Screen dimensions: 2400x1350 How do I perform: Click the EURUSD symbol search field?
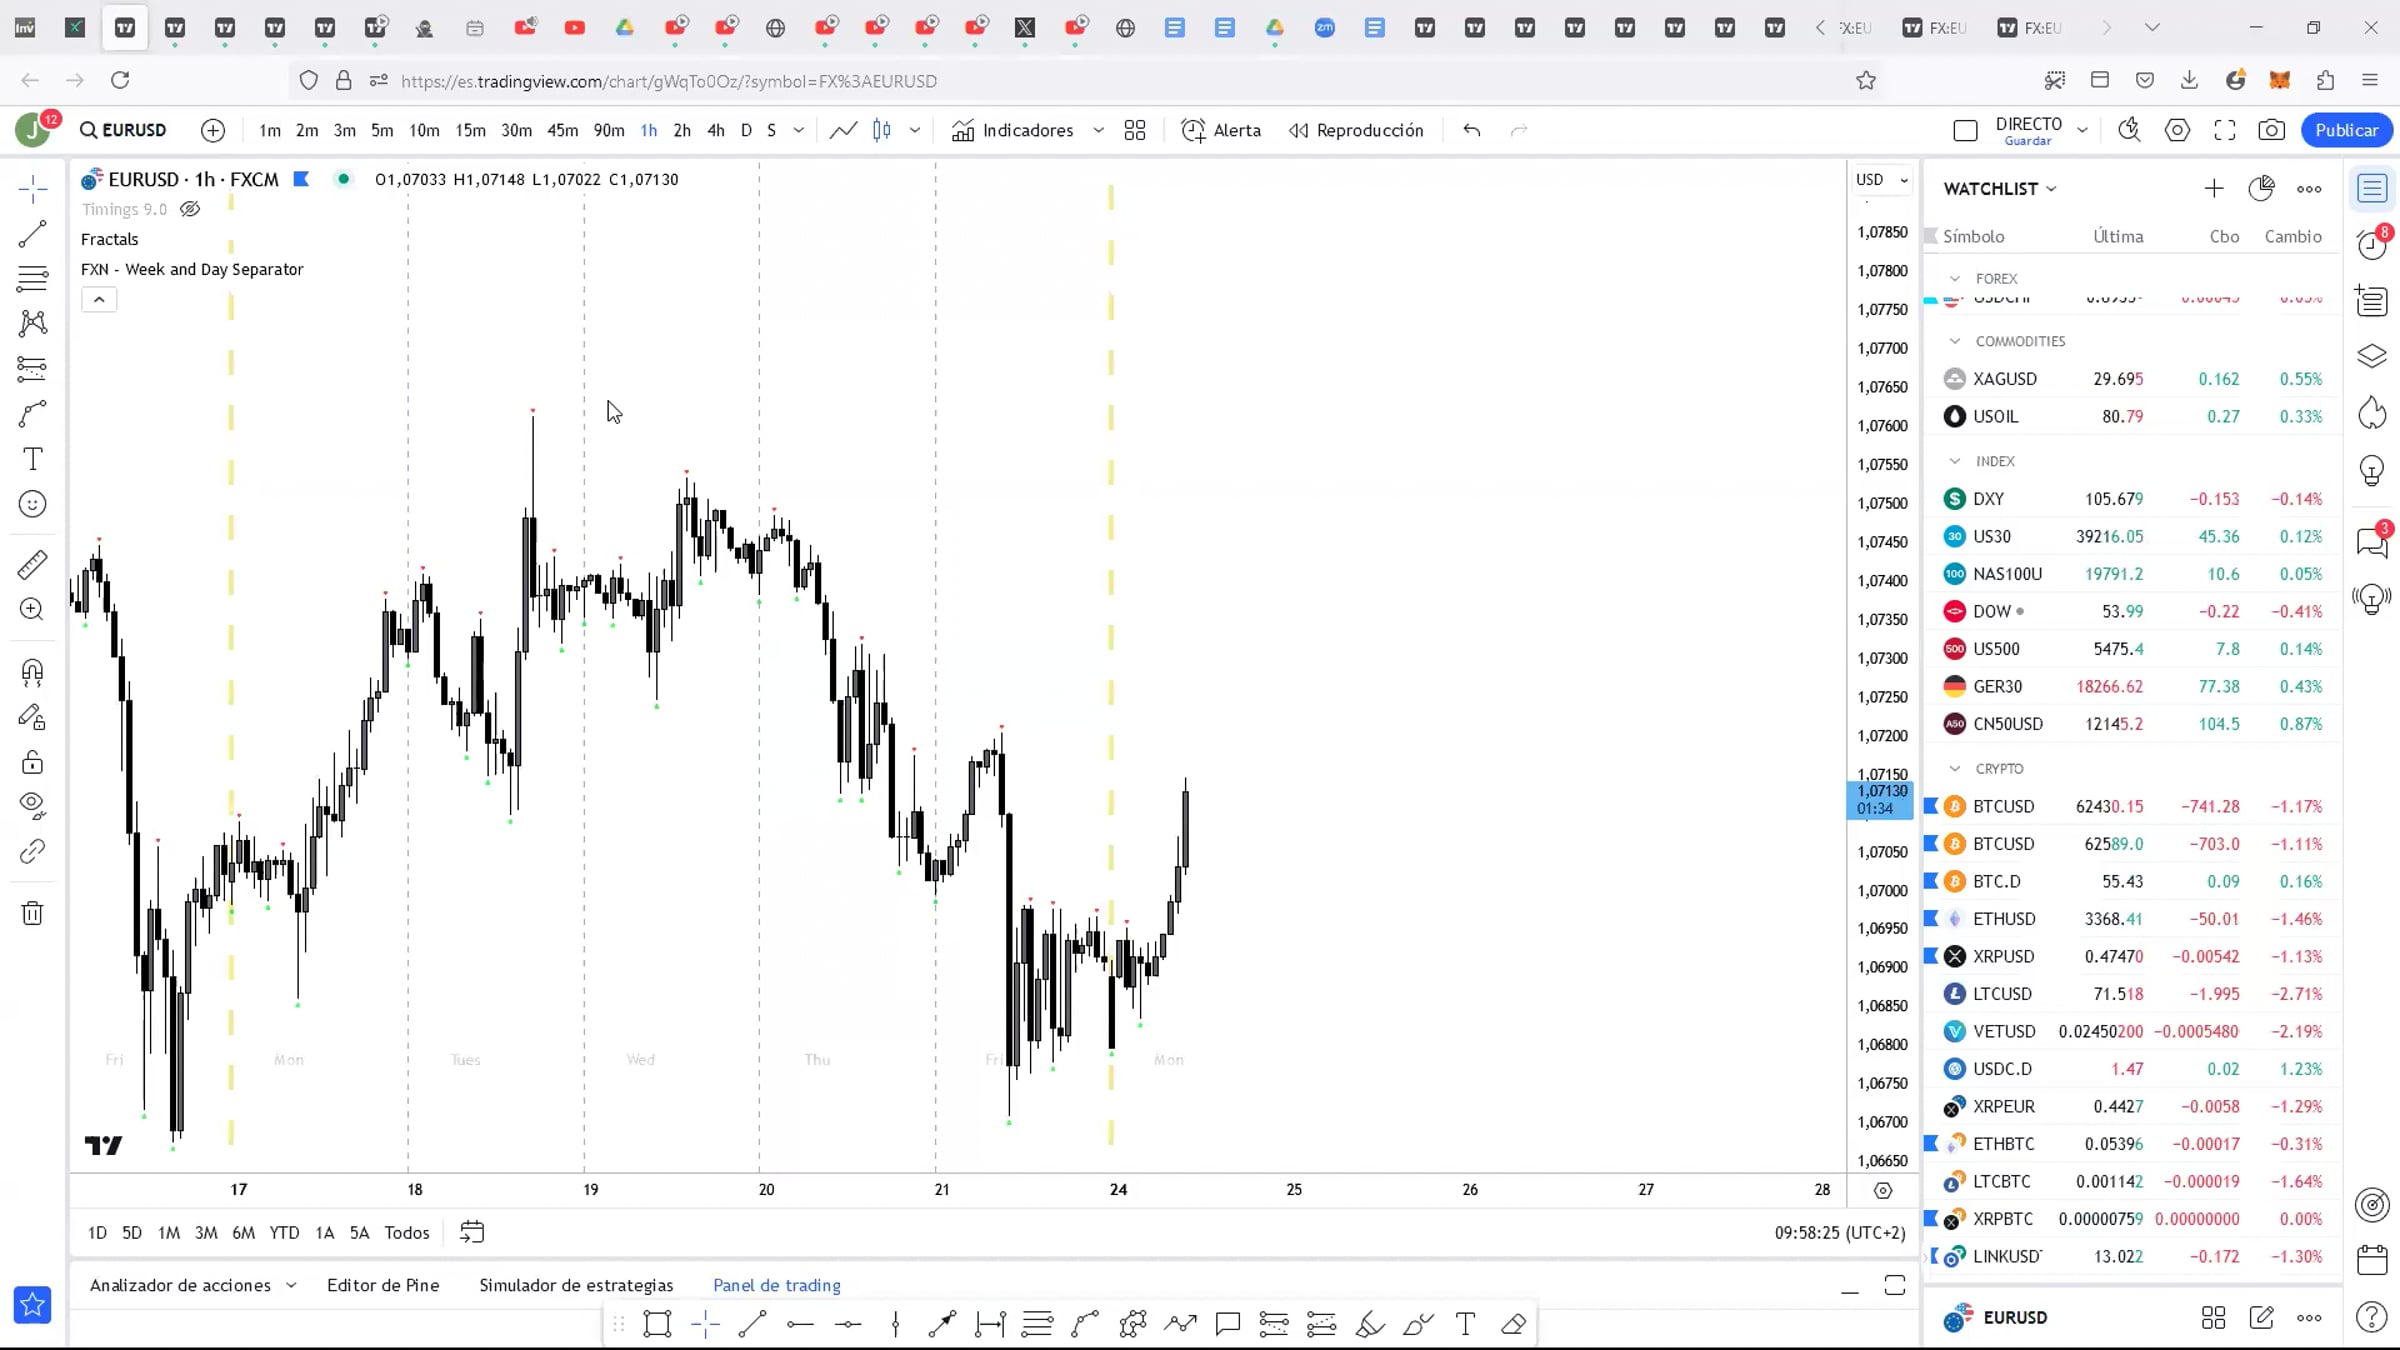(x=124, y=130)
